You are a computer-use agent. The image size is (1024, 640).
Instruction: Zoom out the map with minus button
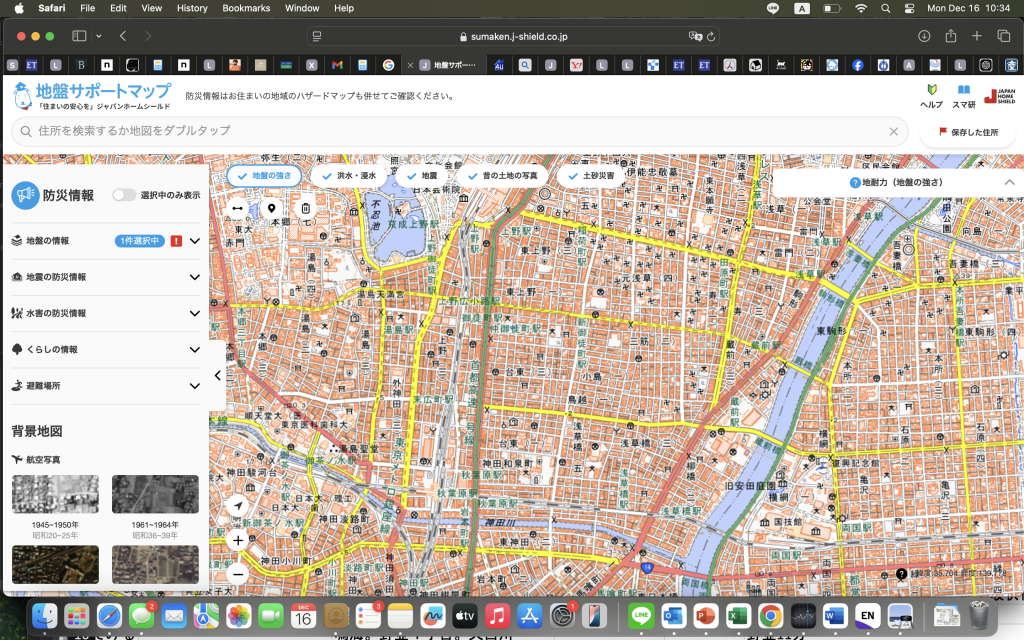point(238,574)
